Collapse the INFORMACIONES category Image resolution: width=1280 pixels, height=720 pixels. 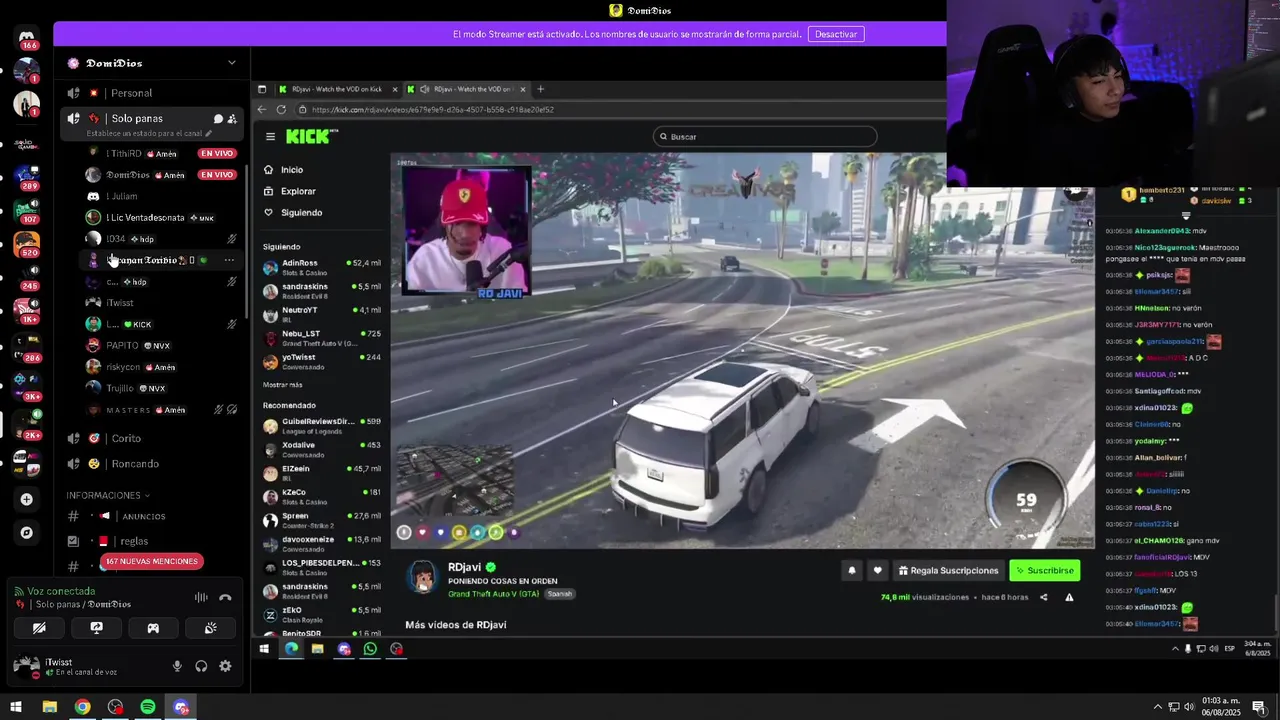[x=108, y=495]
